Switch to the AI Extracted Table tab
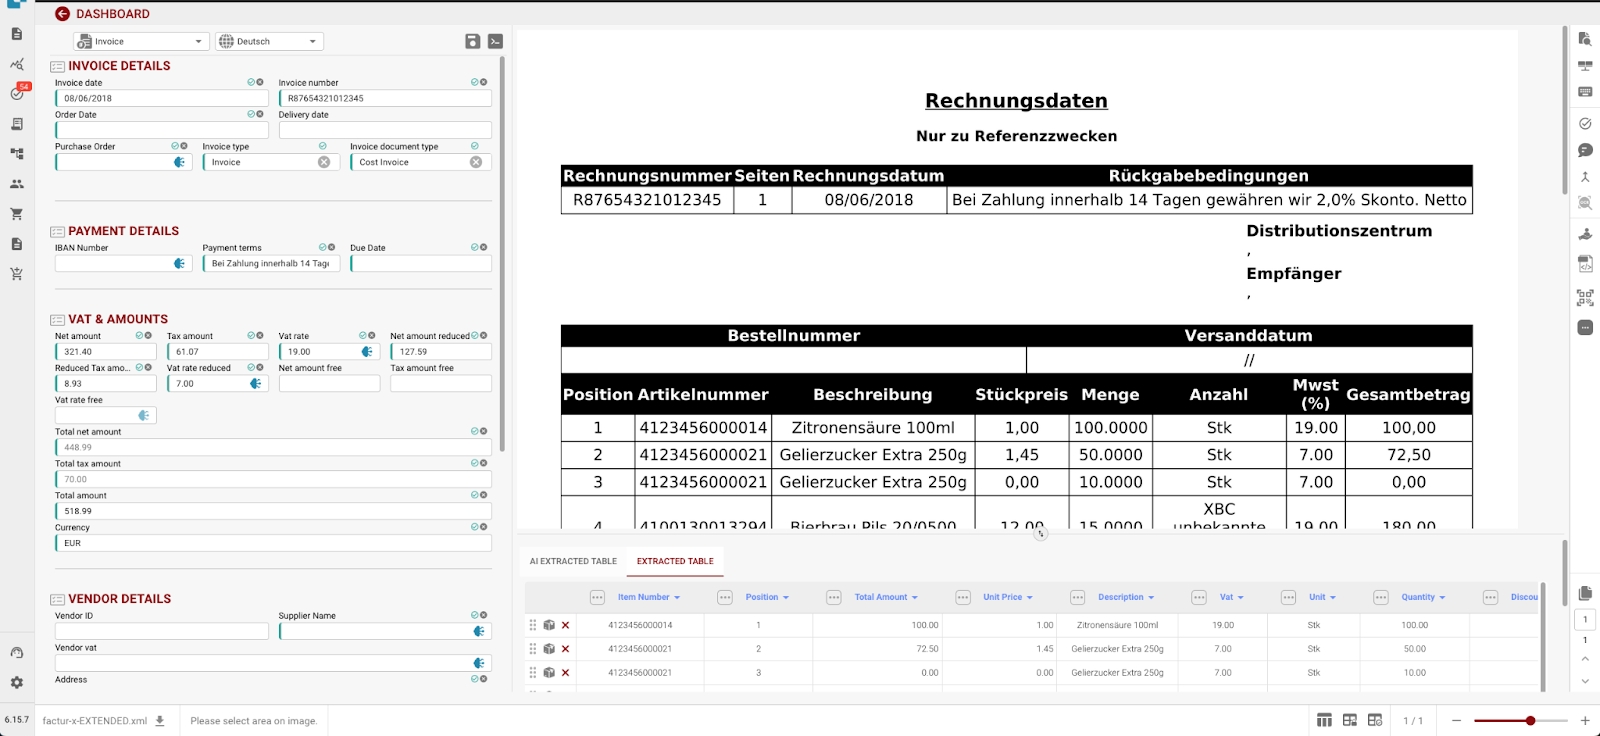This screenshot has width=1600, height=736. [573, 561]
